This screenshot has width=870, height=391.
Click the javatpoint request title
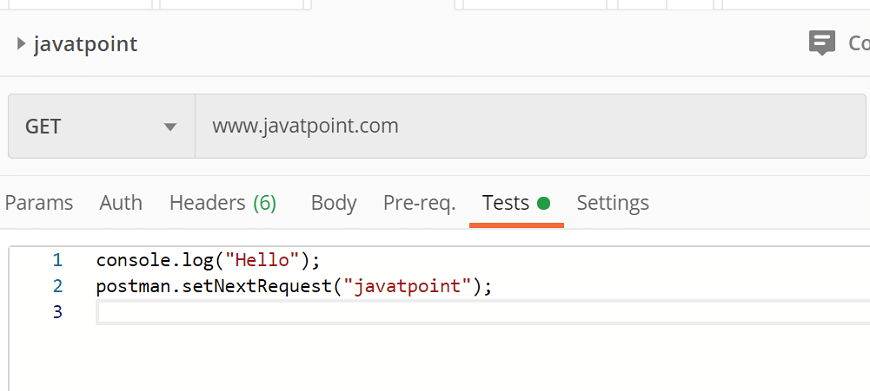click(x=85, y=44)
